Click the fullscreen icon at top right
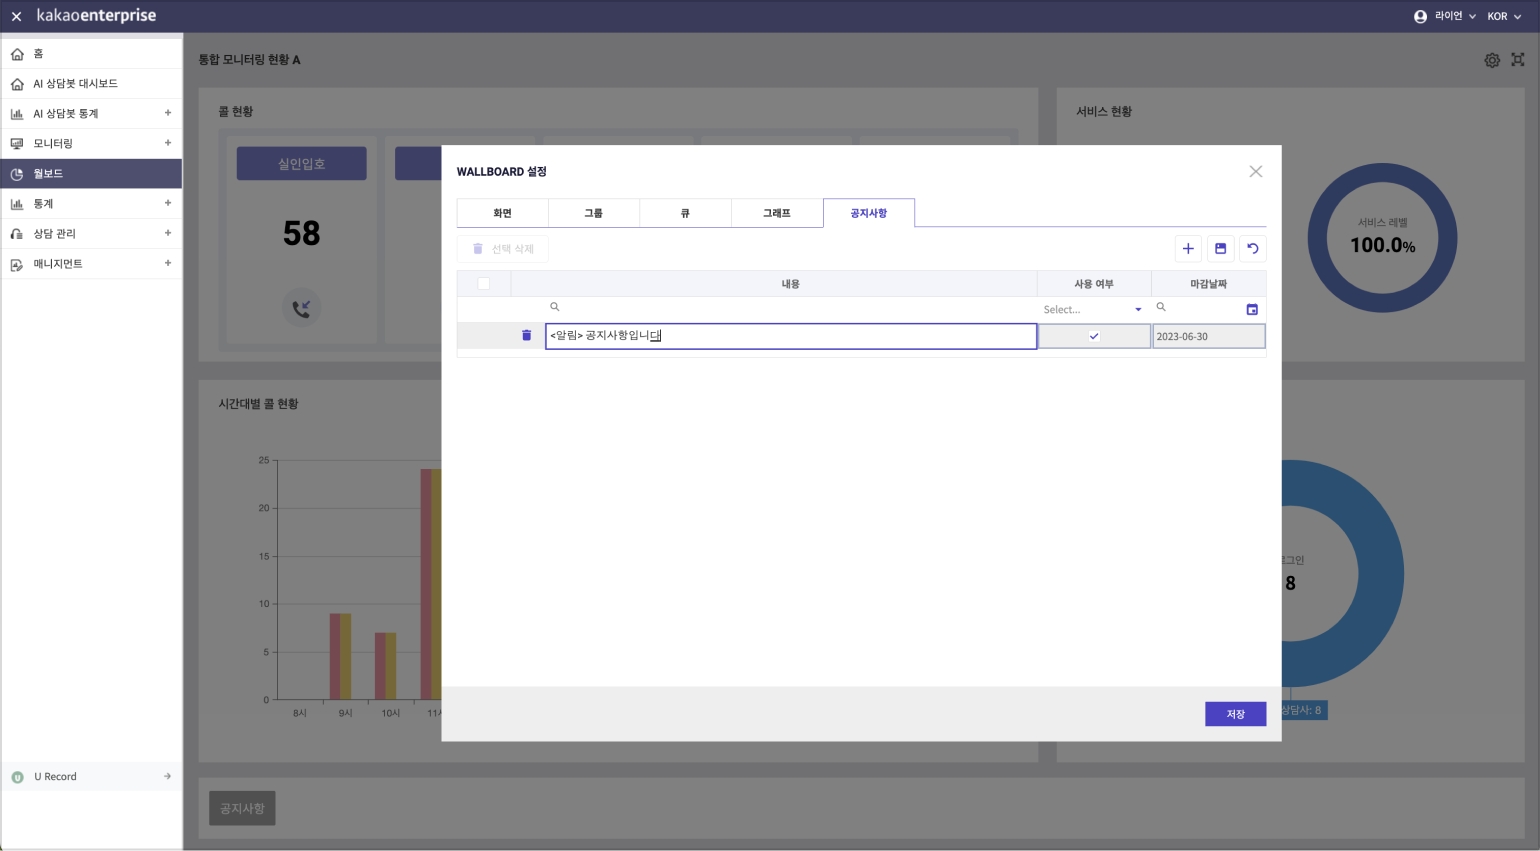 [1518, 60]
